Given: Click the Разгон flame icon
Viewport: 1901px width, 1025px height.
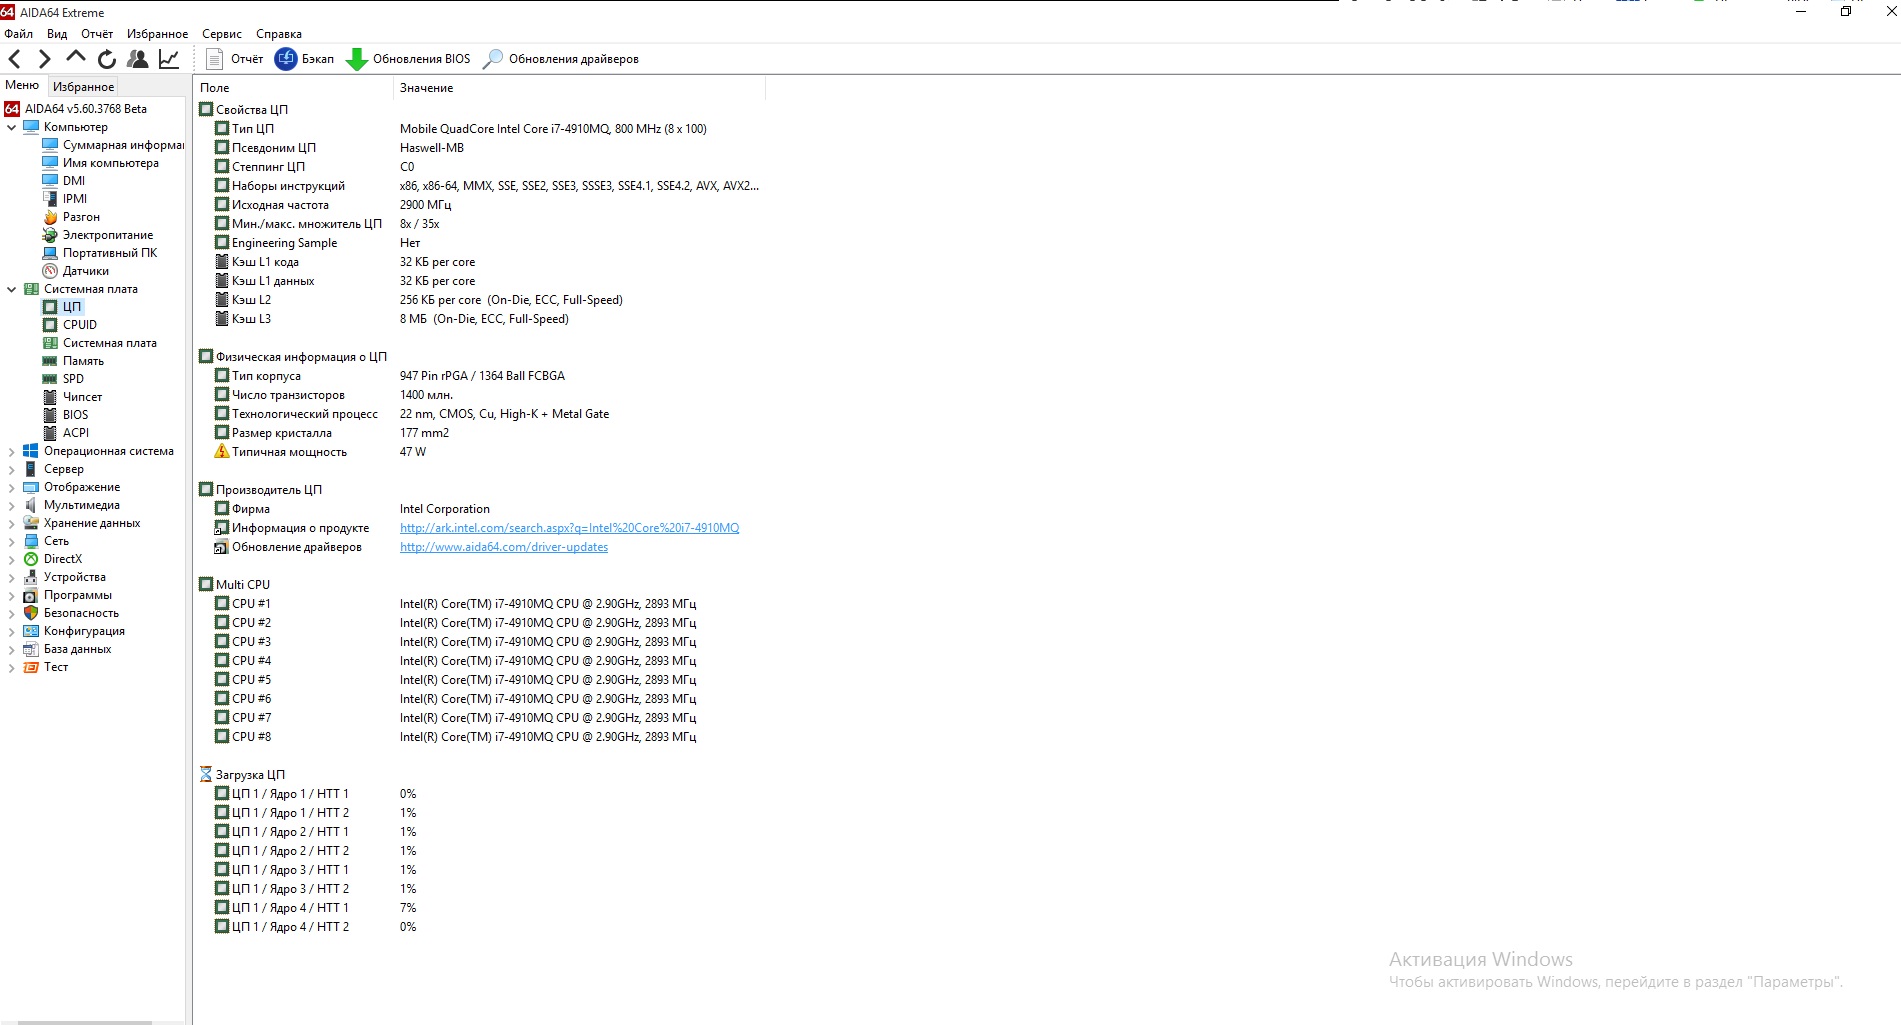Looking at the screenshot, I should [x=50, y=217].
